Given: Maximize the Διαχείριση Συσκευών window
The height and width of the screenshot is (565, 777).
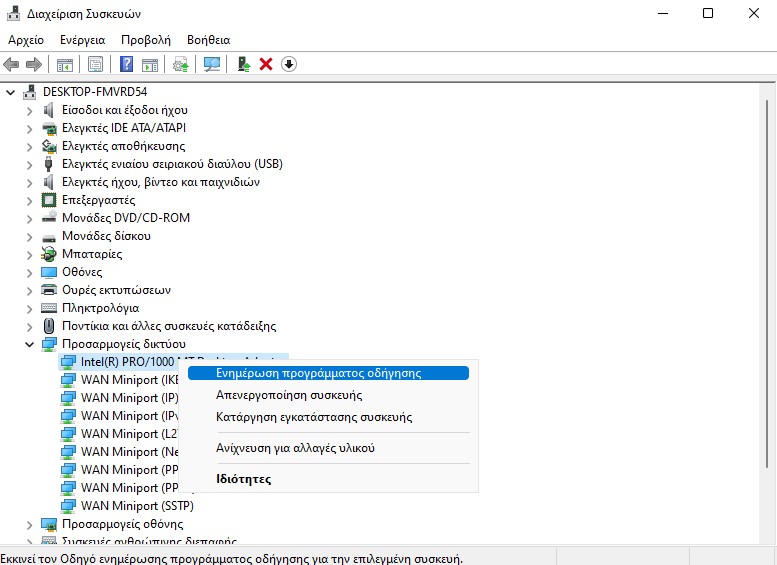Looking at the screenshot, I should coord(708,13).
